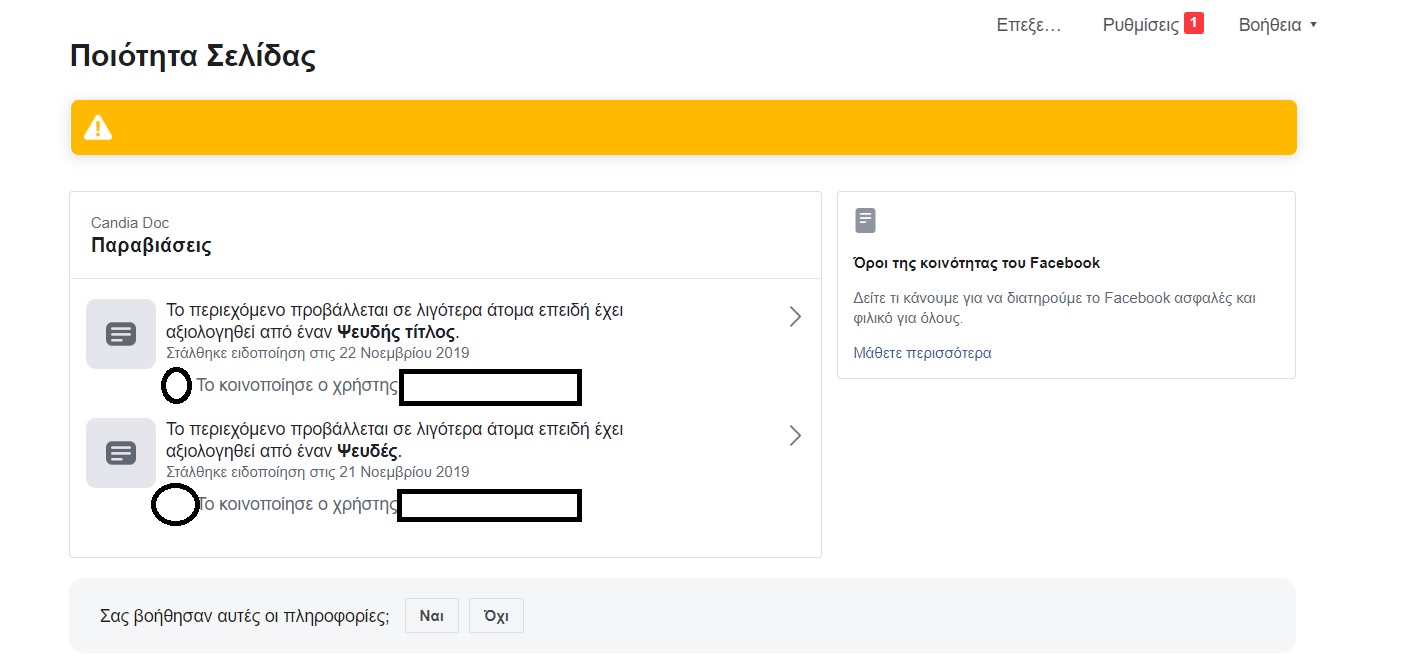
Task: Follow the 'Μάθετε περισσότερα' link
Action: pos(922,353)
